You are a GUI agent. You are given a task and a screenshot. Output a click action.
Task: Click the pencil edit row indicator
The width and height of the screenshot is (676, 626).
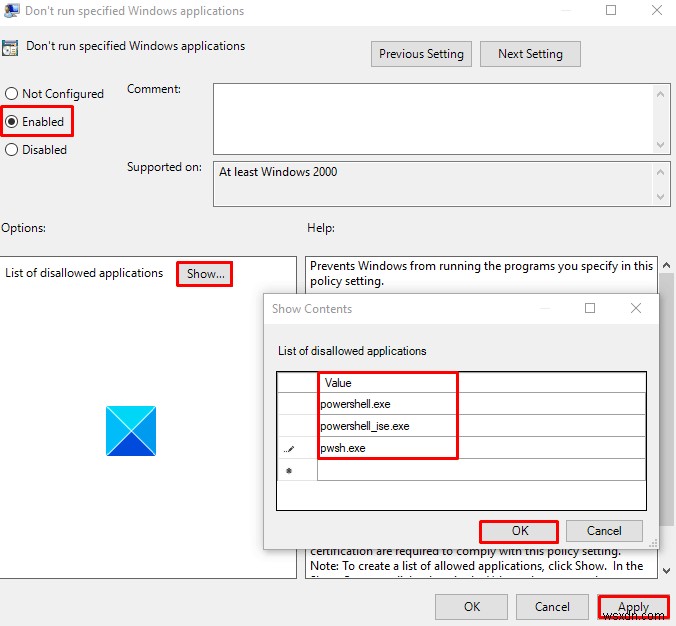pos(289,449)
